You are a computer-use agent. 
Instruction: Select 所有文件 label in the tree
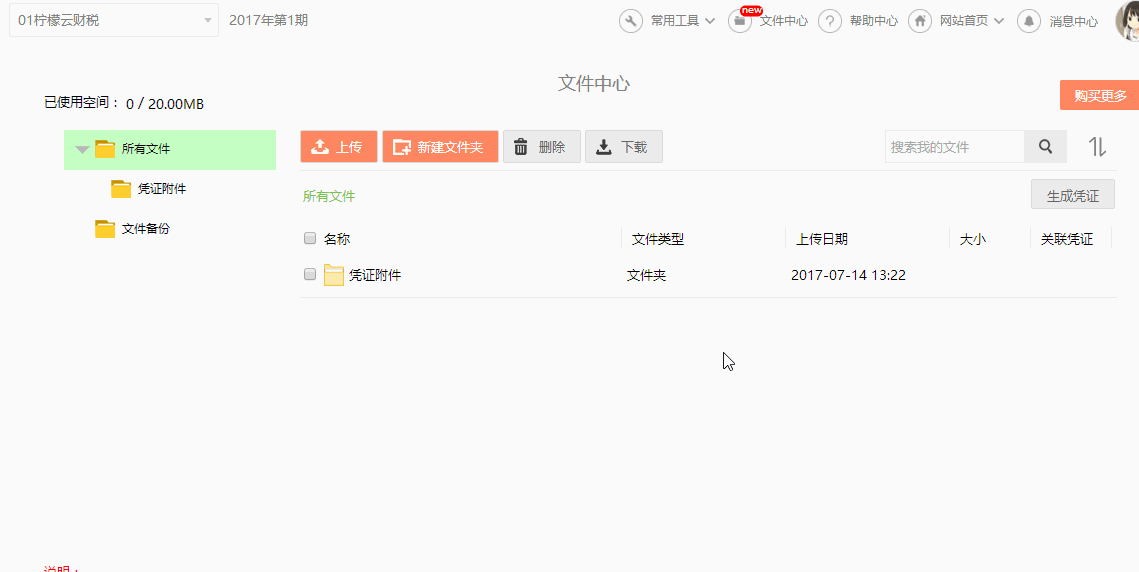pos(146,149)
